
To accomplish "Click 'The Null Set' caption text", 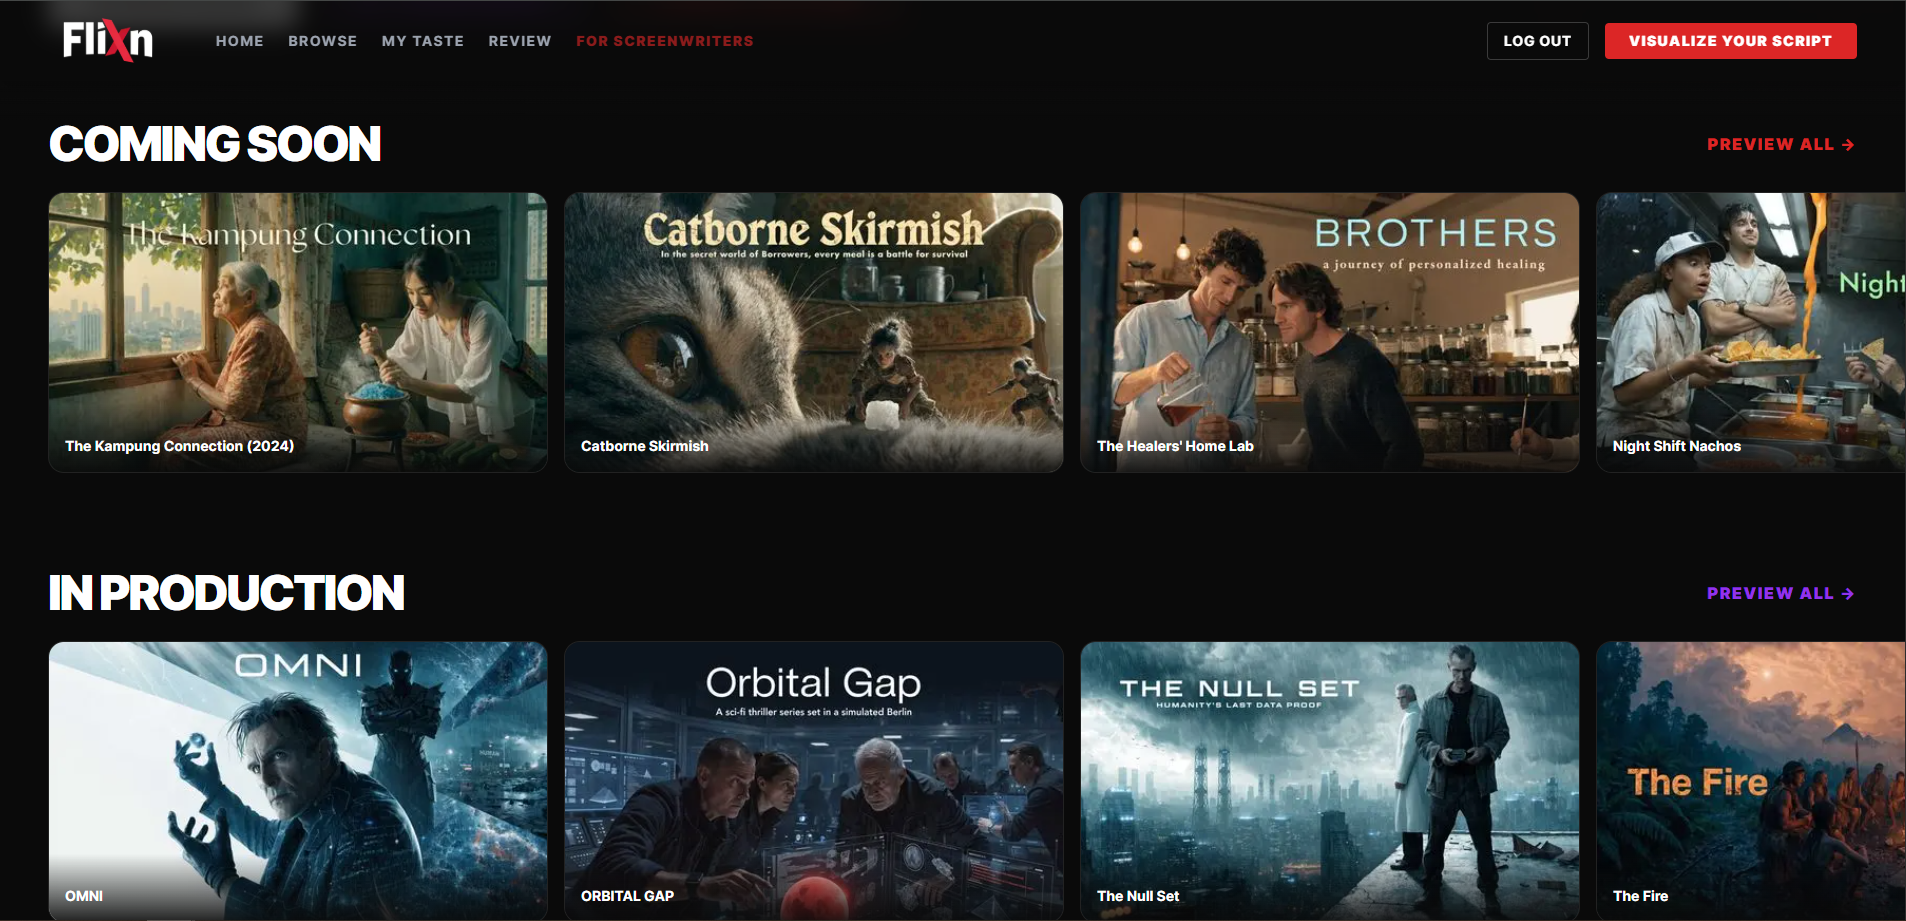I will tap(1138, 896).
